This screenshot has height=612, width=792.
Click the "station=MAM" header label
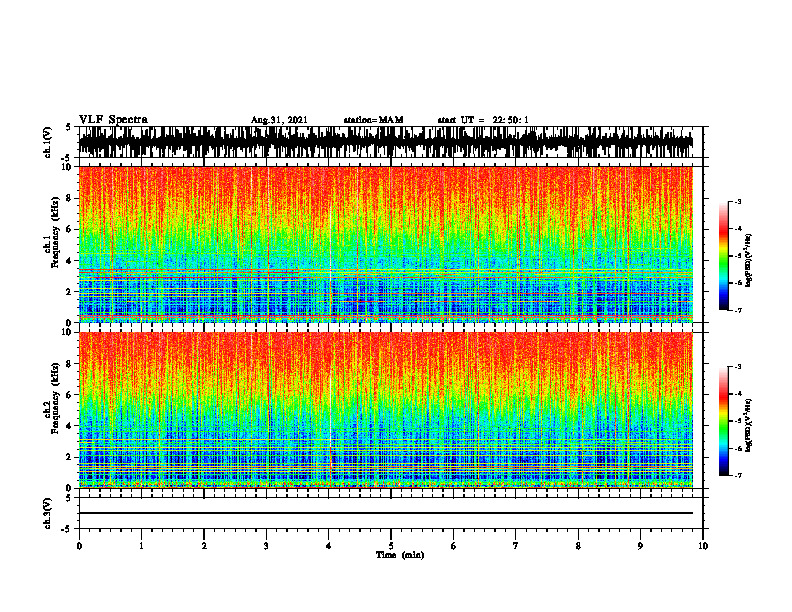[x=373, y=120]
